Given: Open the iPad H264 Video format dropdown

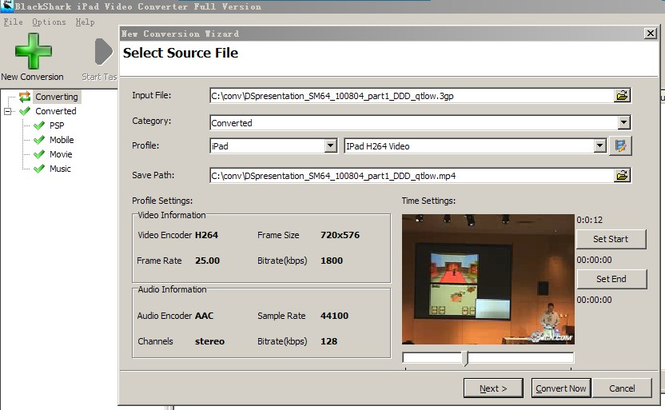Looking at the screenshot, I should [599, 146].
